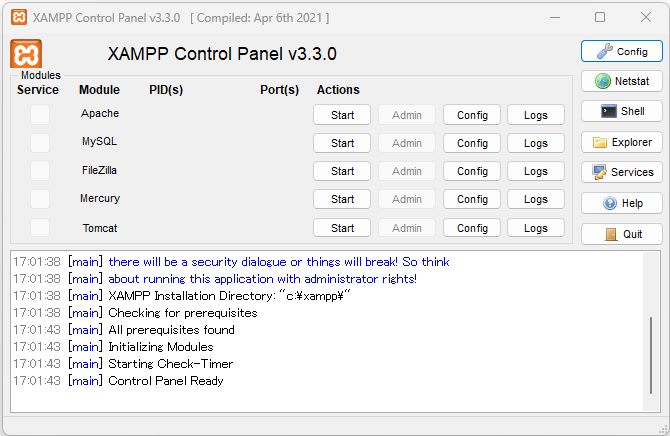
Task: Open Apache Logs menu
Action: coord(536,115)
